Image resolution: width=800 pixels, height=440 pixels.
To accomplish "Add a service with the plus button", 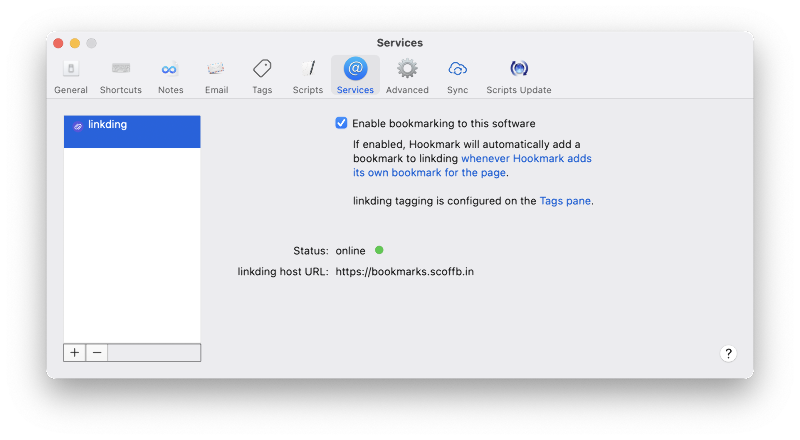I will pyautogui.click(x=74, y=353).
